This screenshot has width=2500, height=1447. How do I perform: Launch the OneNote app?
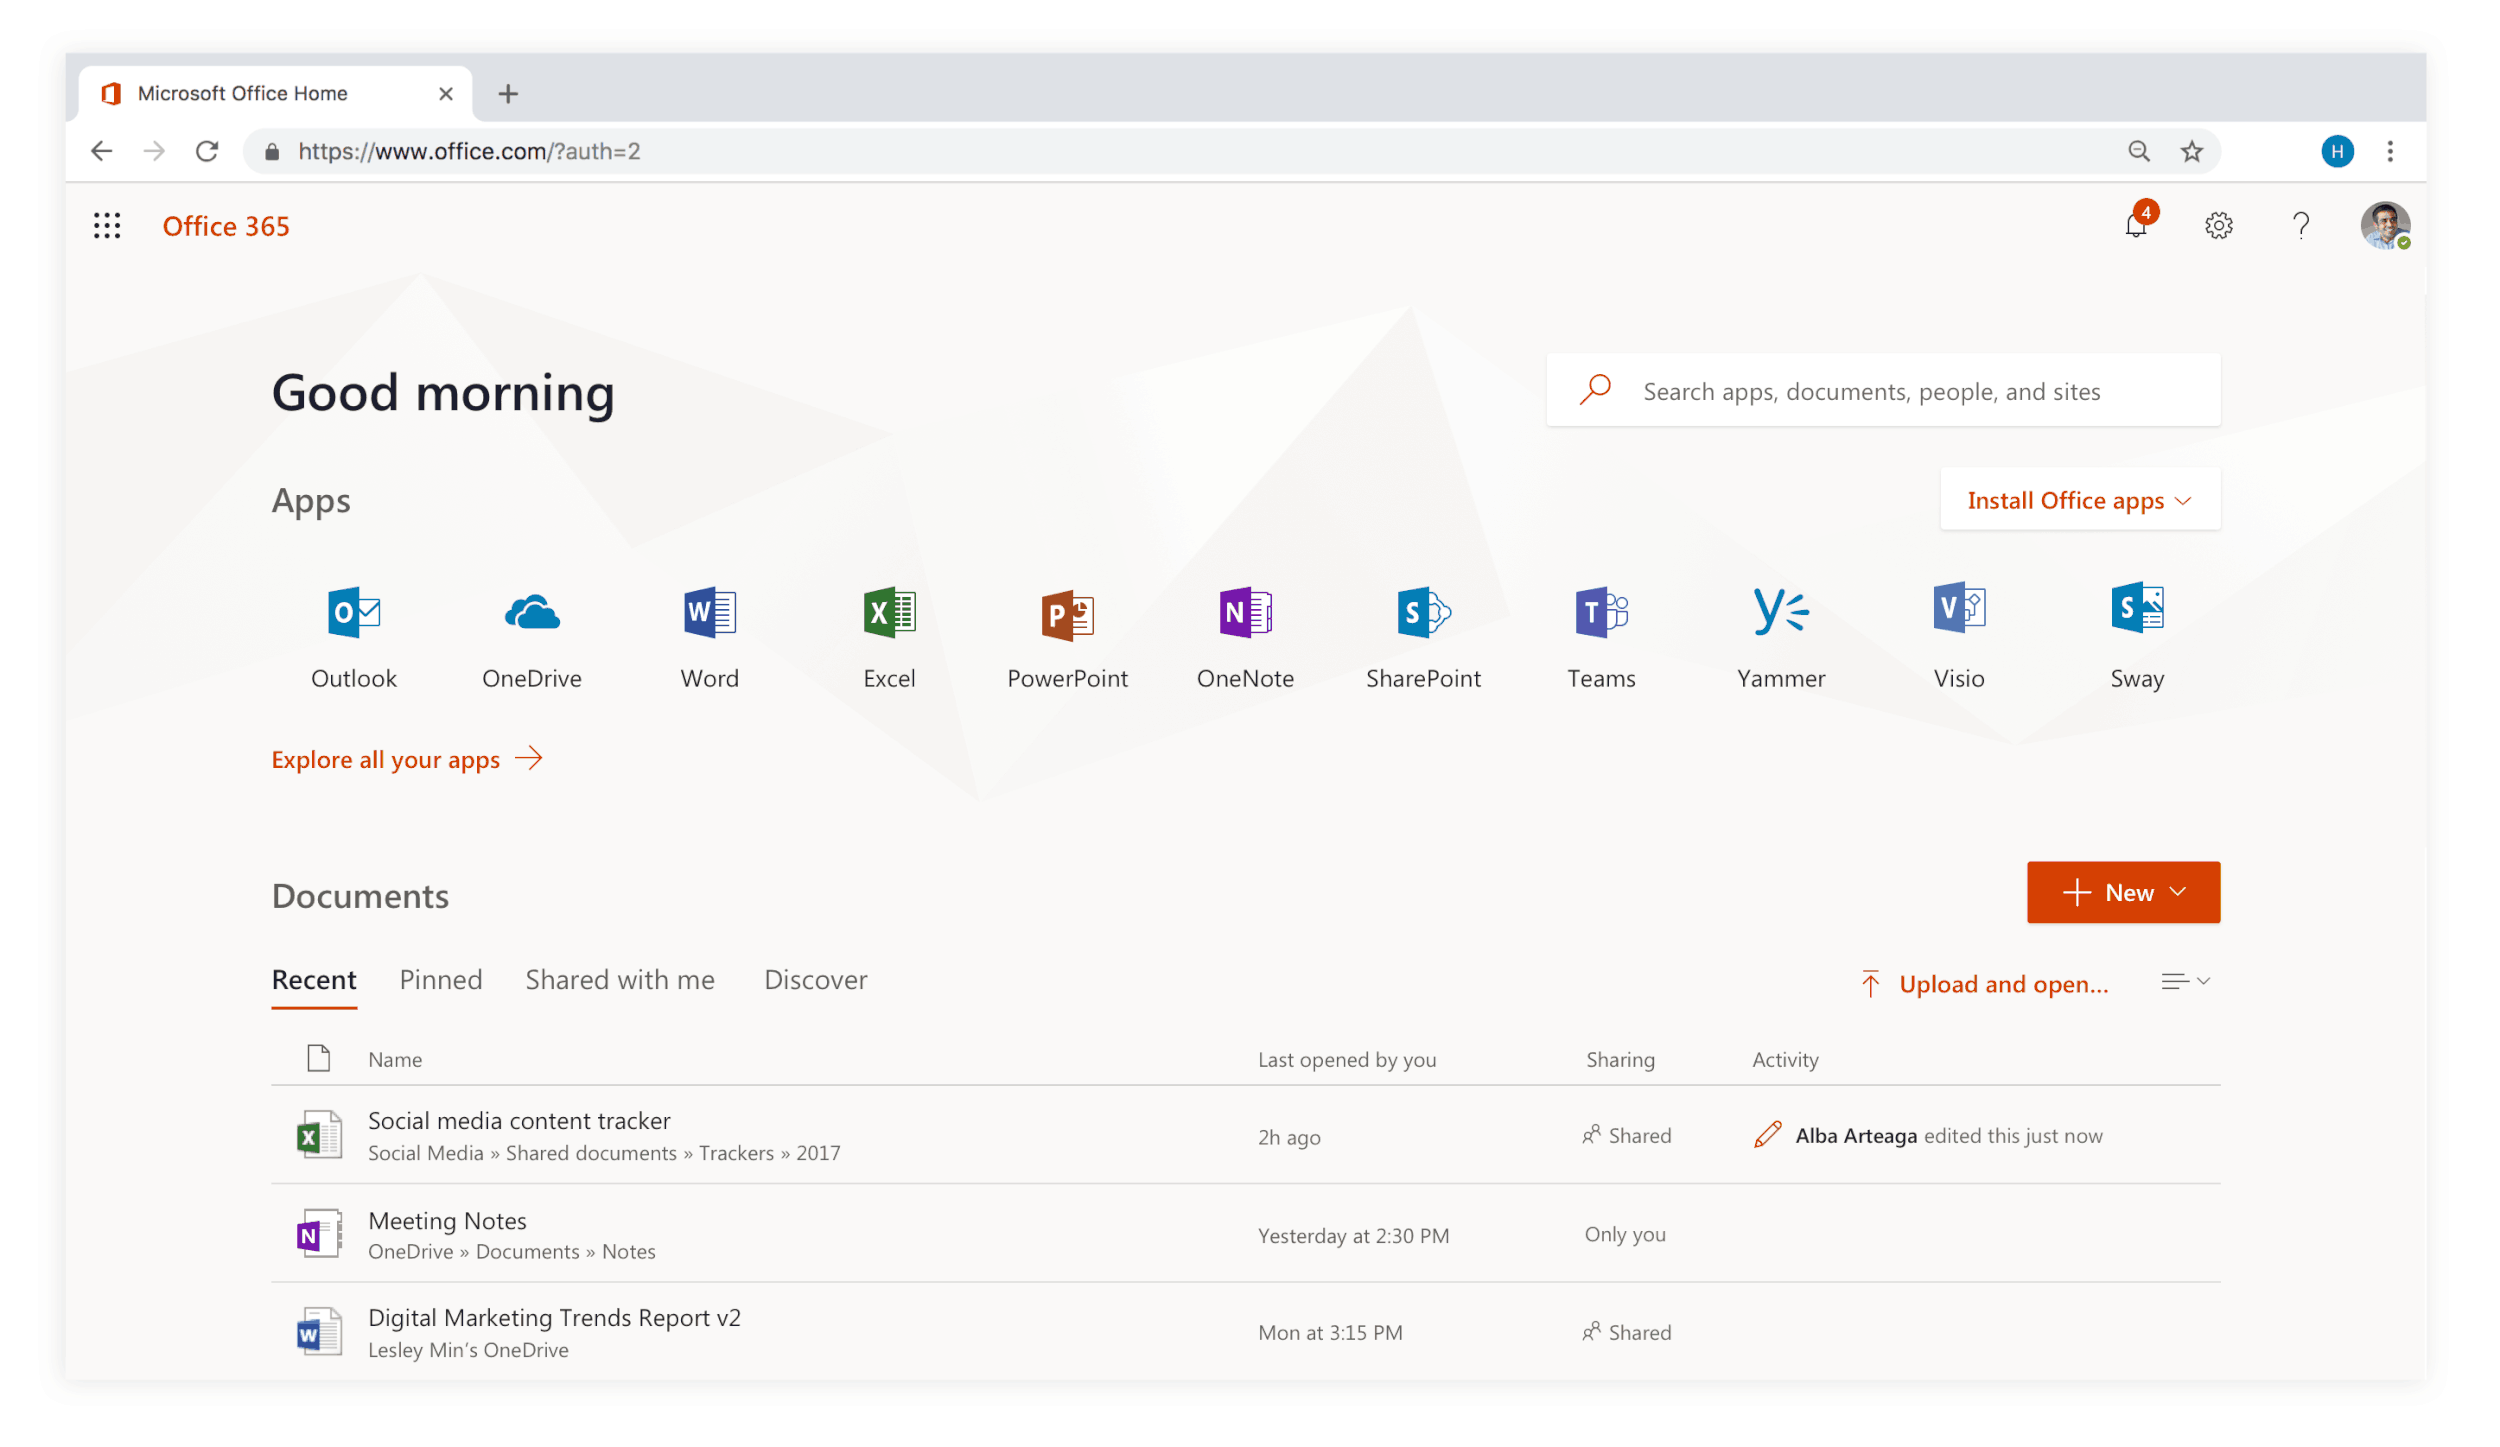point(1245,612)
